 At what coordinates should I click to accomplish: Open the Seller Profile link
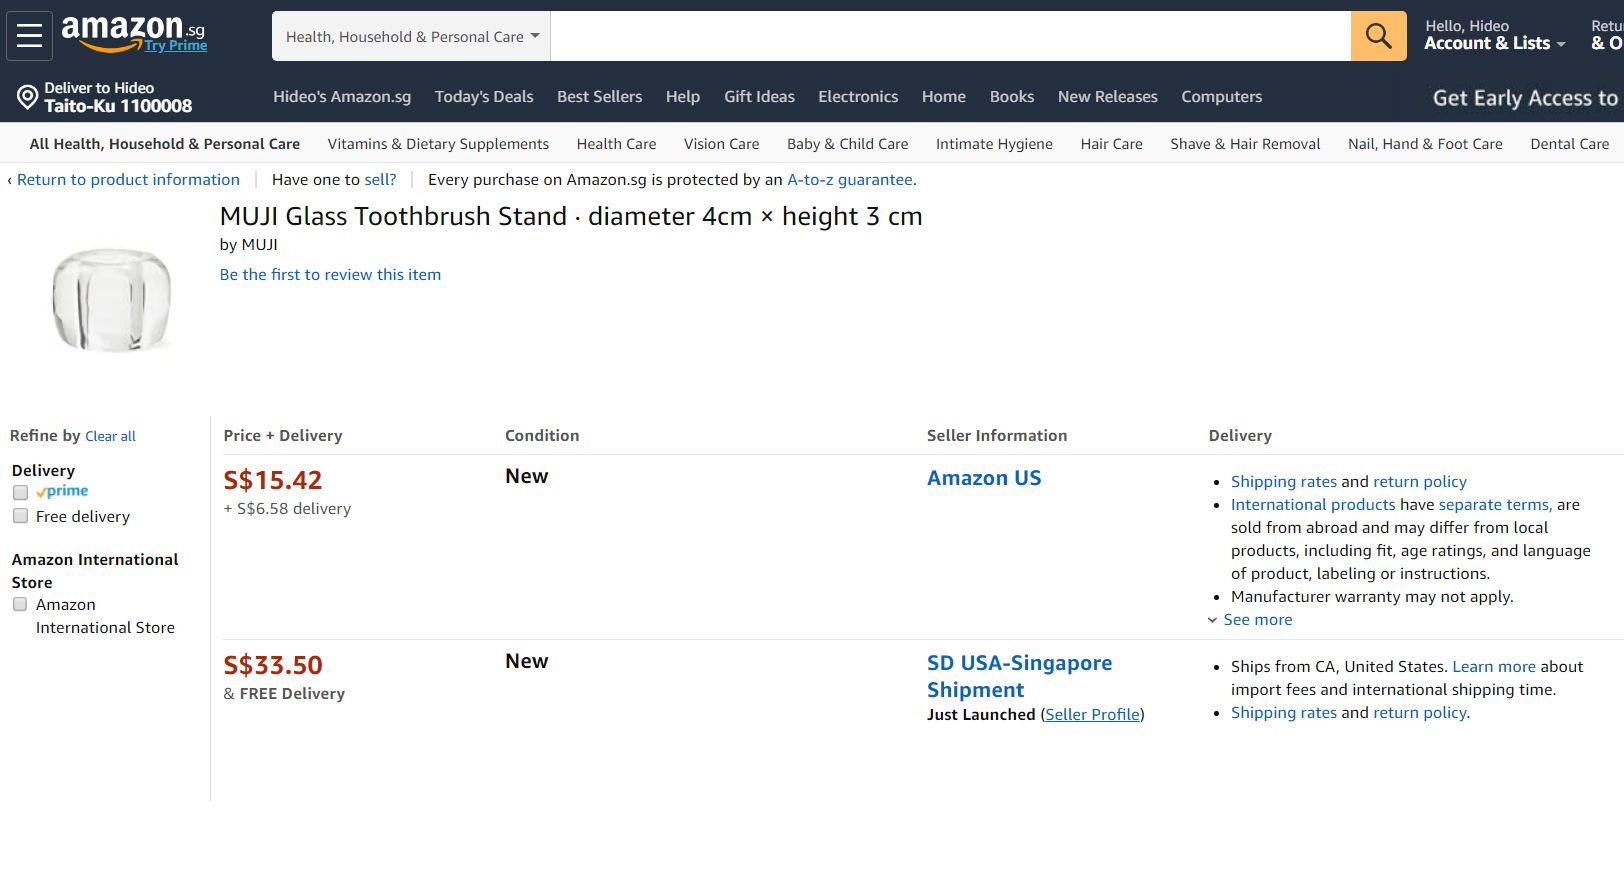pos(1093,715)
